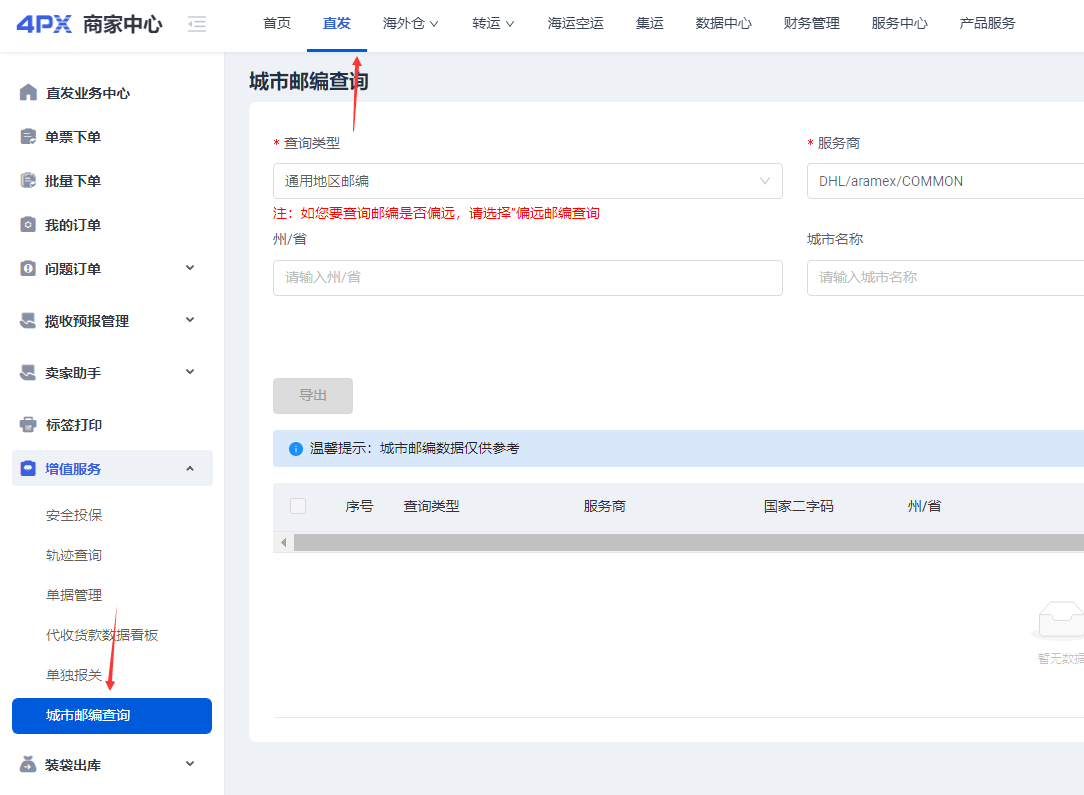Expand the 揽收预报管理 submenu chevron

[x=190, y=320]
